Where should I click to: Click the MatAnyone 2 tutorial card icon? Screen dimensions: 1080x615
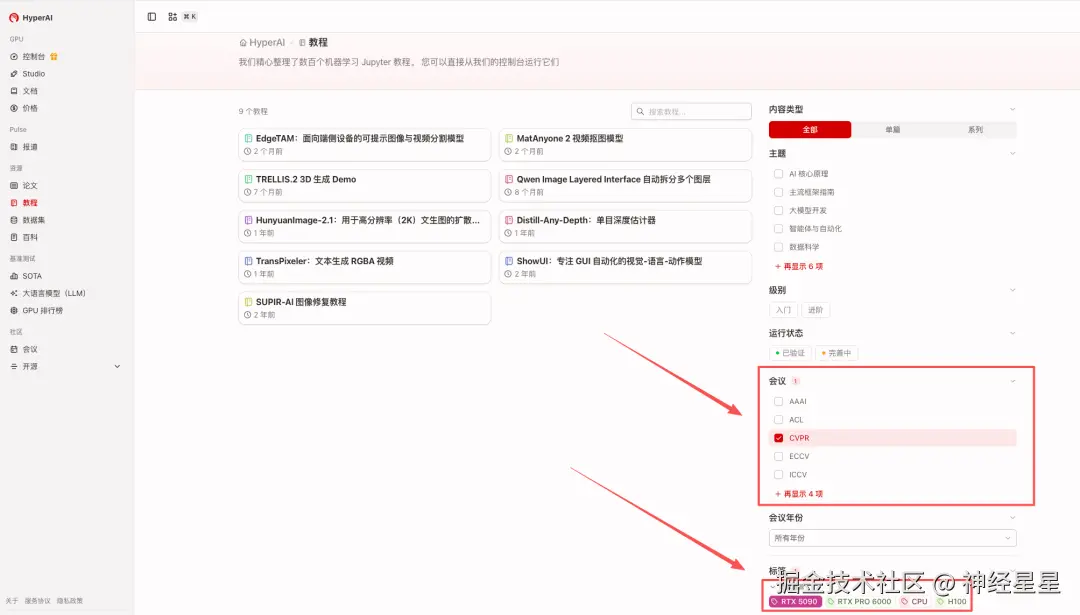point(508,138)
